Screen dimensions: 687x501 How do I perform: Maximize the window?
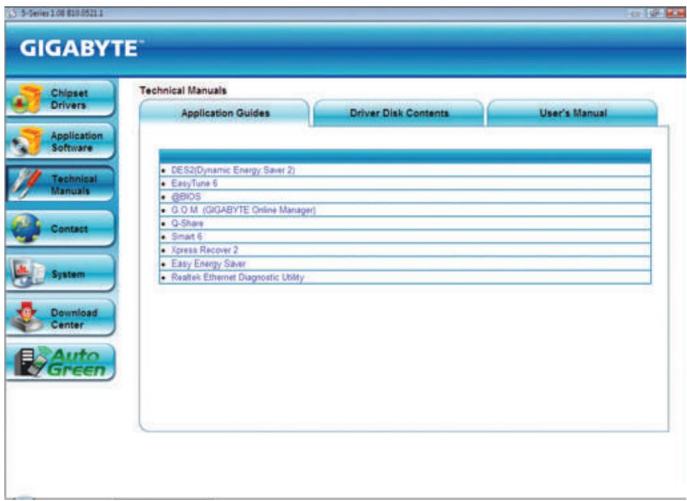click(655, 14)
